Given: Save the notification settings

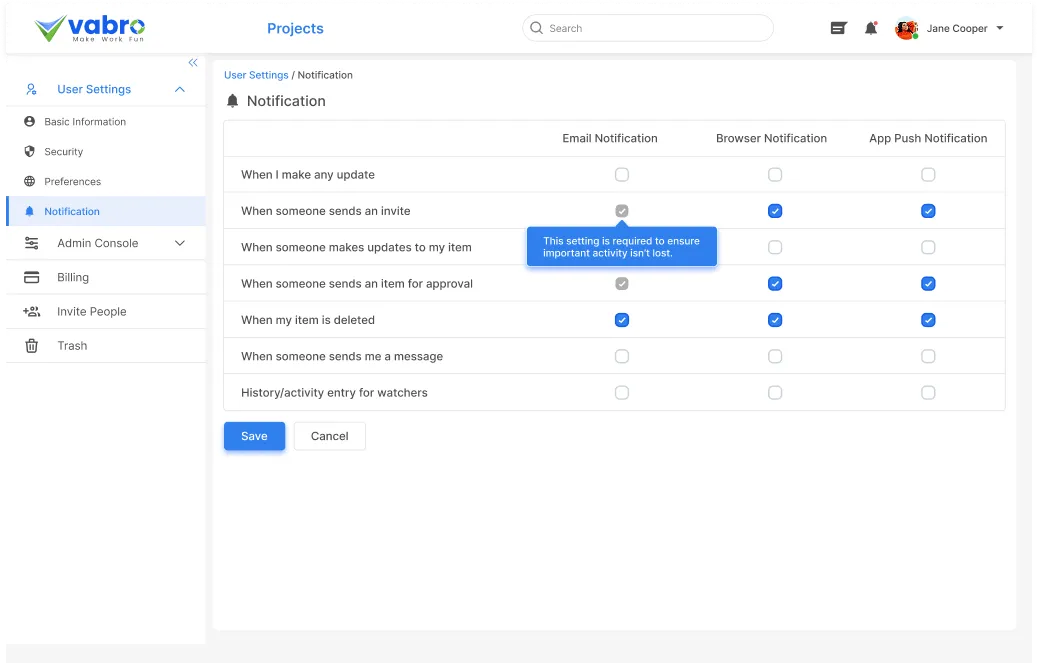Looking at the screenshot, I should tap(254, 436).
